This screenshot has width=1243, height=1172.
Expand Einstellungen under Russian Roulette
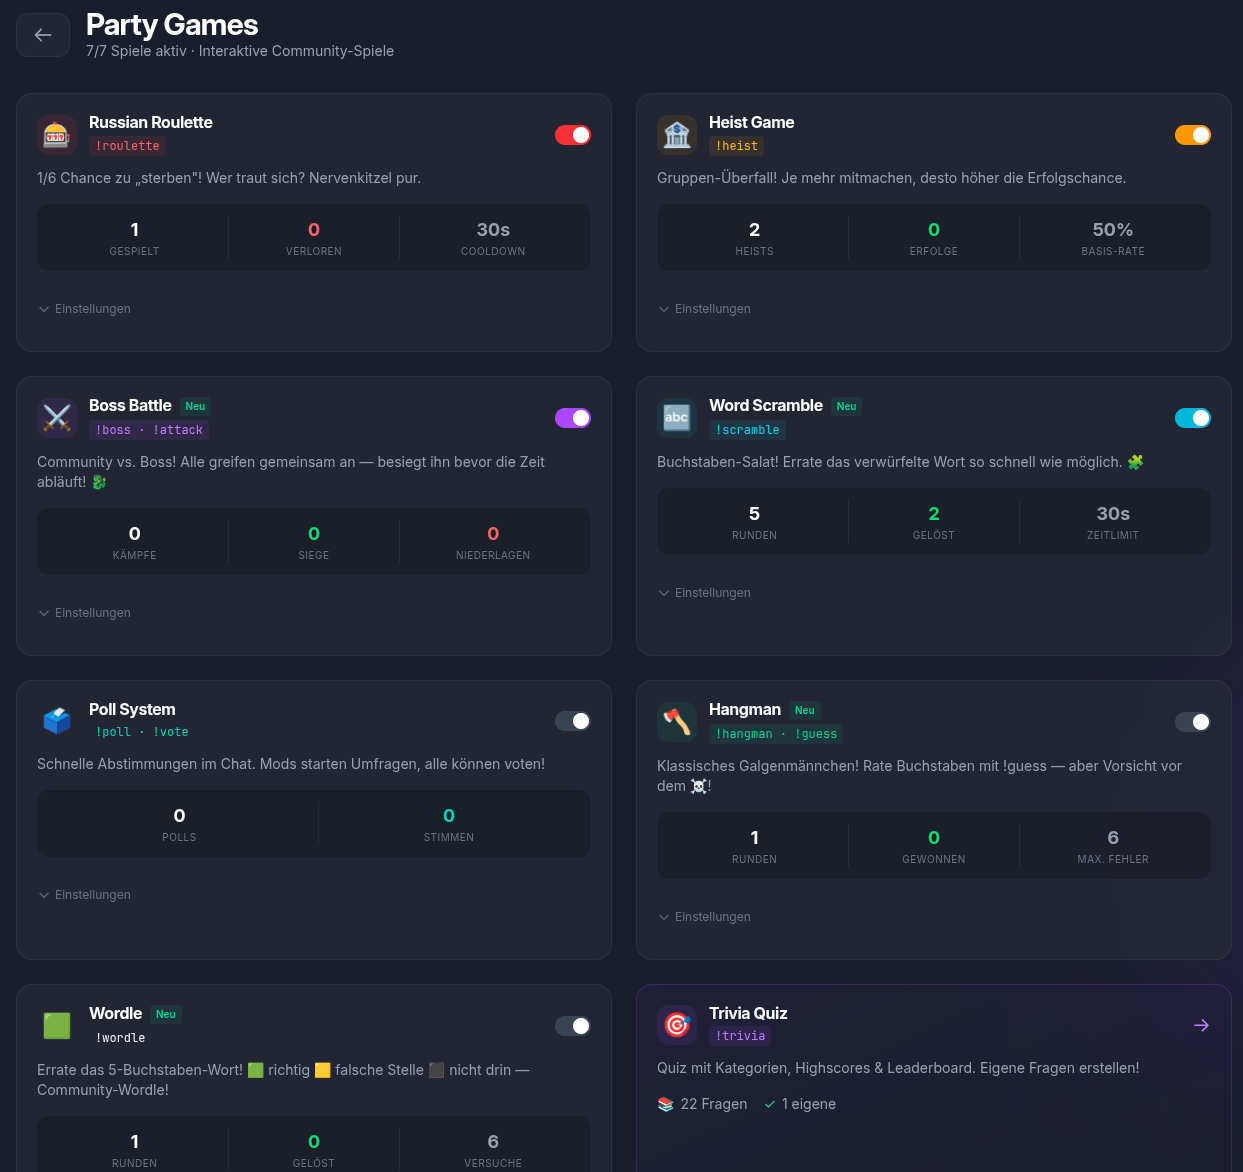(84, 308)
